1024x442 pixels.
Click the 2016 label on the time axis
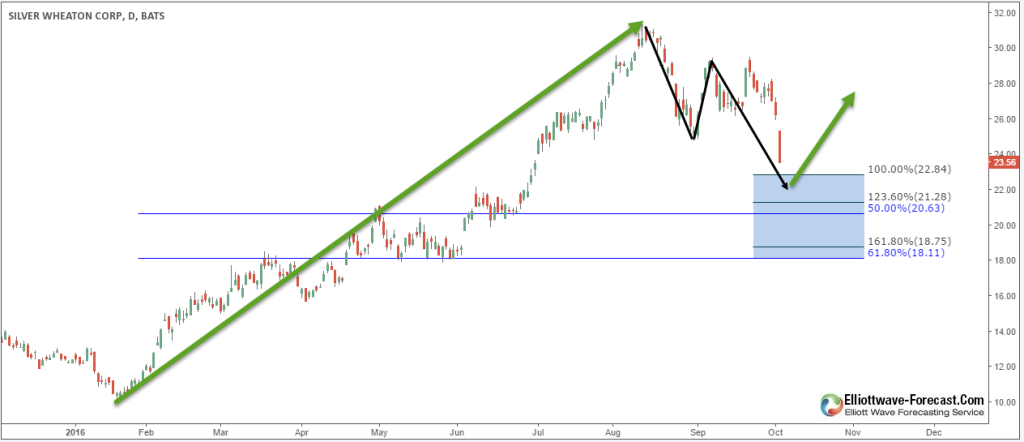pyautogui.click(x=74, y=434)
